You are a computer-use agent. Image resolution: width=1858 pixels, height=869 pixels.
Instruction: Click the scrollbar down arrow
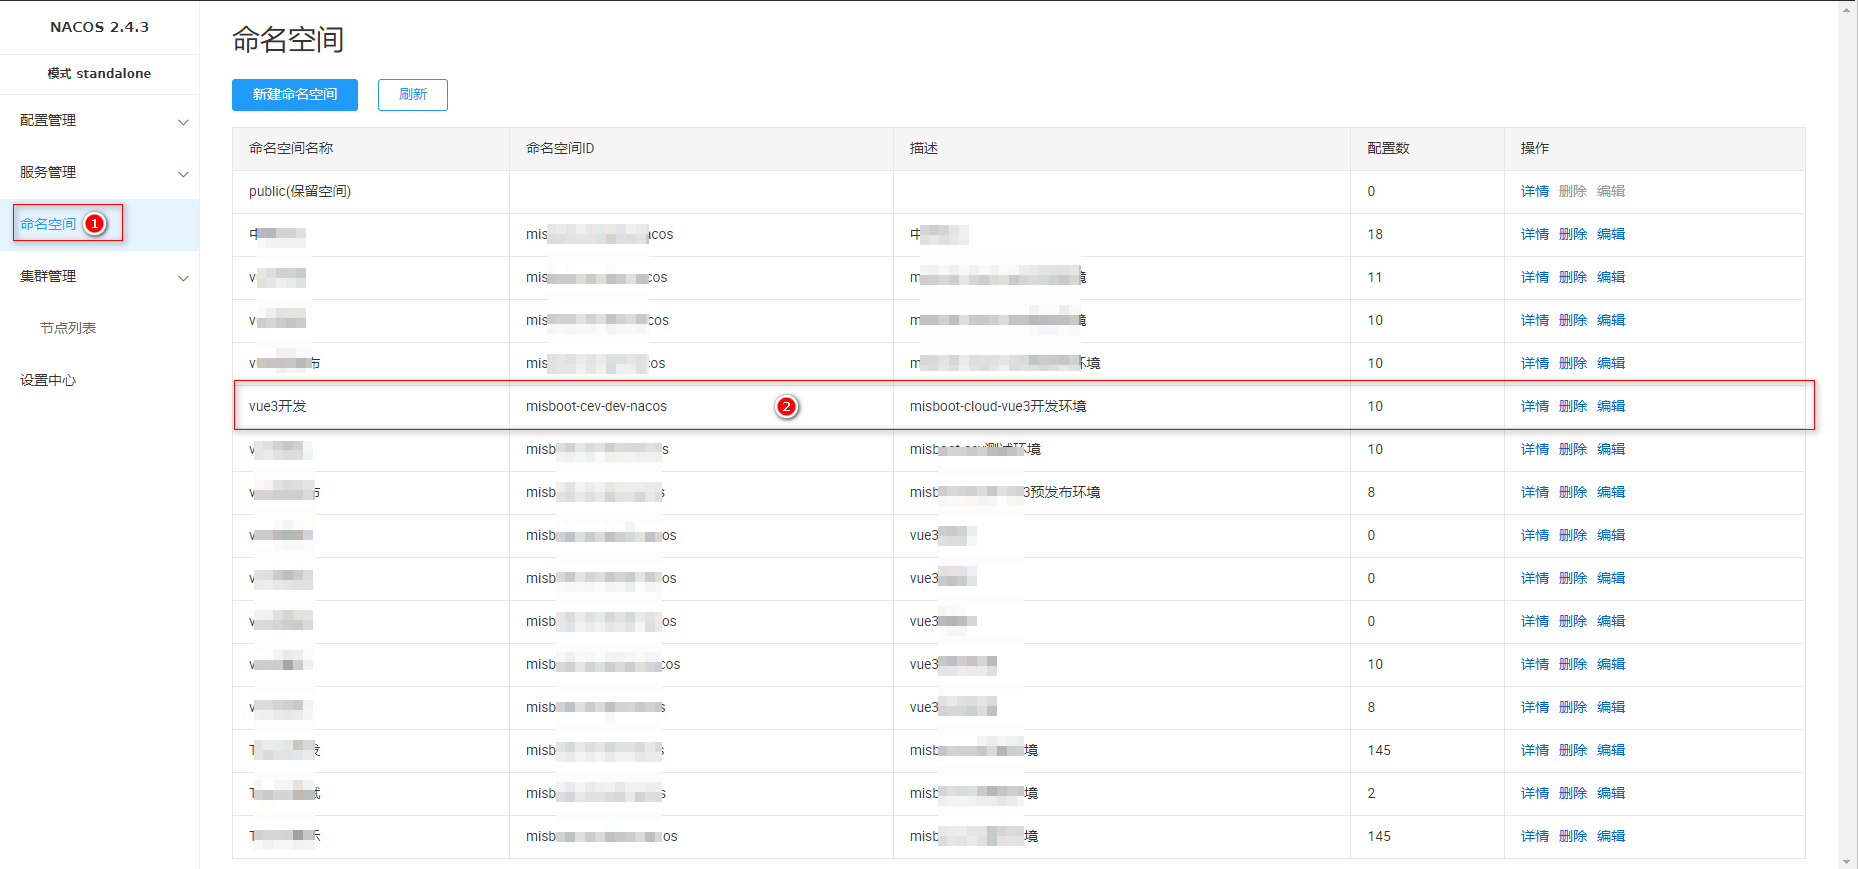[1847, 861]
